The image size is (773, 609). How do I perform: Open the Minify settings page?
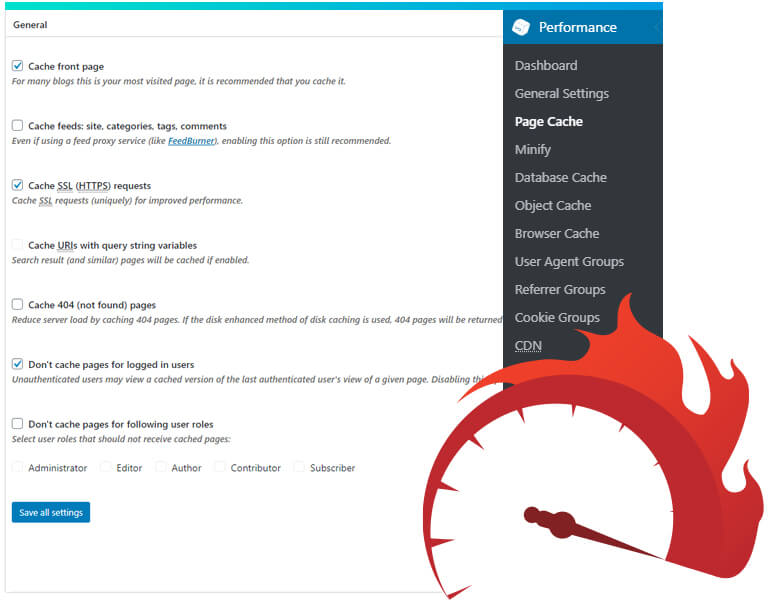click(x=532, y=150)
